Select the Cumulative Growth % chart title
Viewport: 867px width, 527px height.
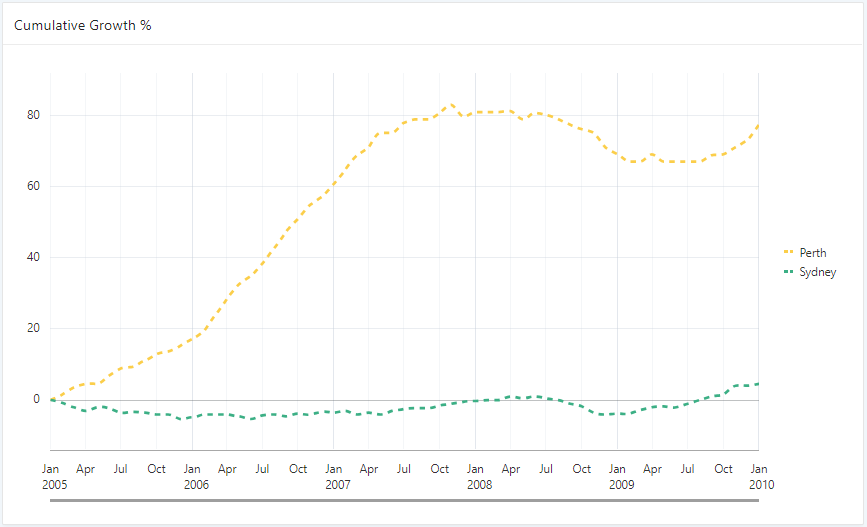pyautogui.click(x=83, y=25)
